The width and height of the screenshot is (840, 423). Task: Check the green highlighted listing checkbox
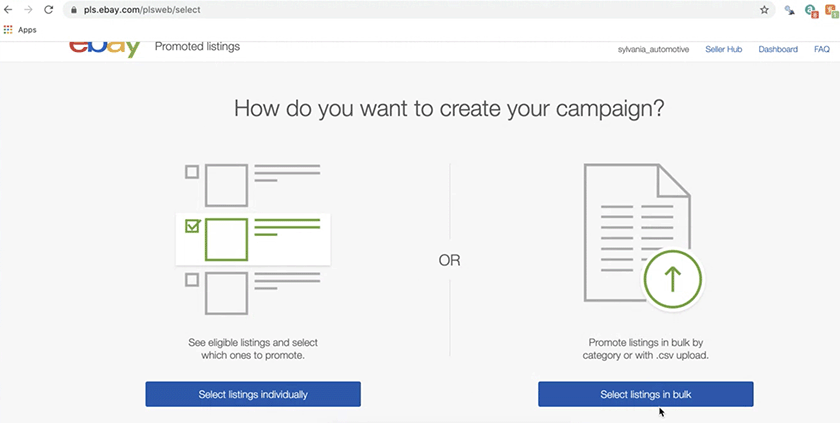tap(192, 226)
